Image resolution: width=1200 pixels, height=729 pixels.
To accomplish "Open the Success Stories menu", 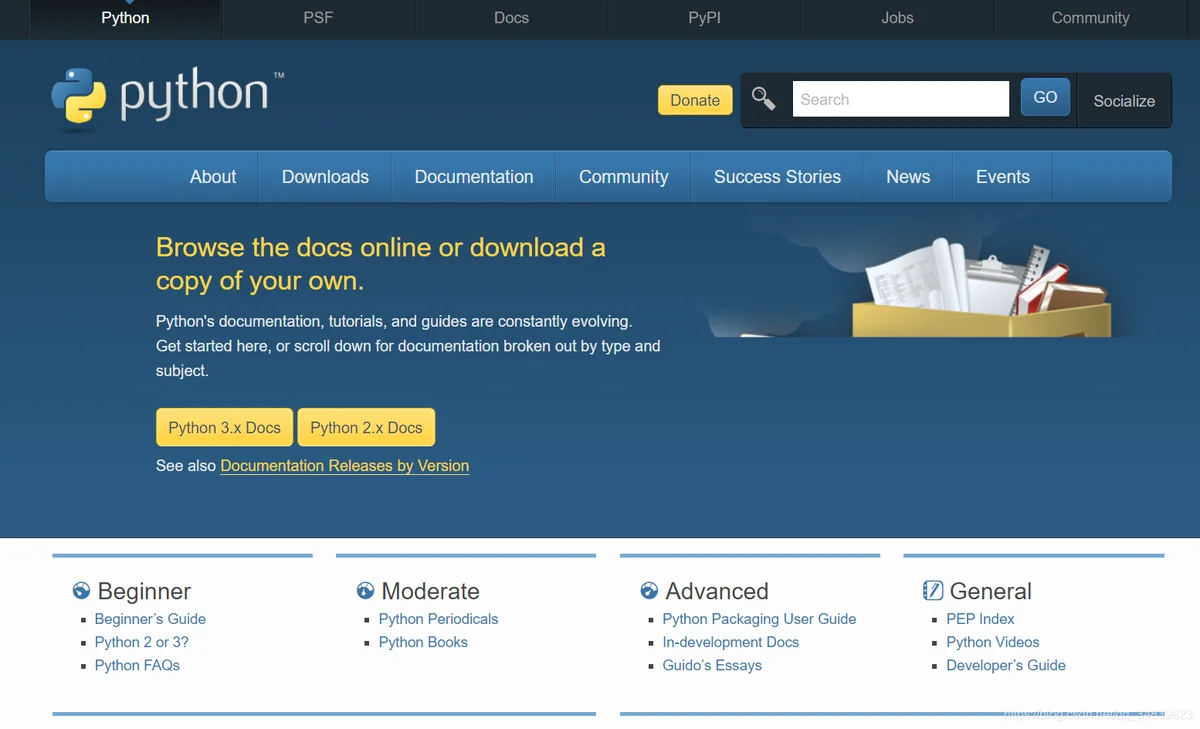I will click(777, 177).
